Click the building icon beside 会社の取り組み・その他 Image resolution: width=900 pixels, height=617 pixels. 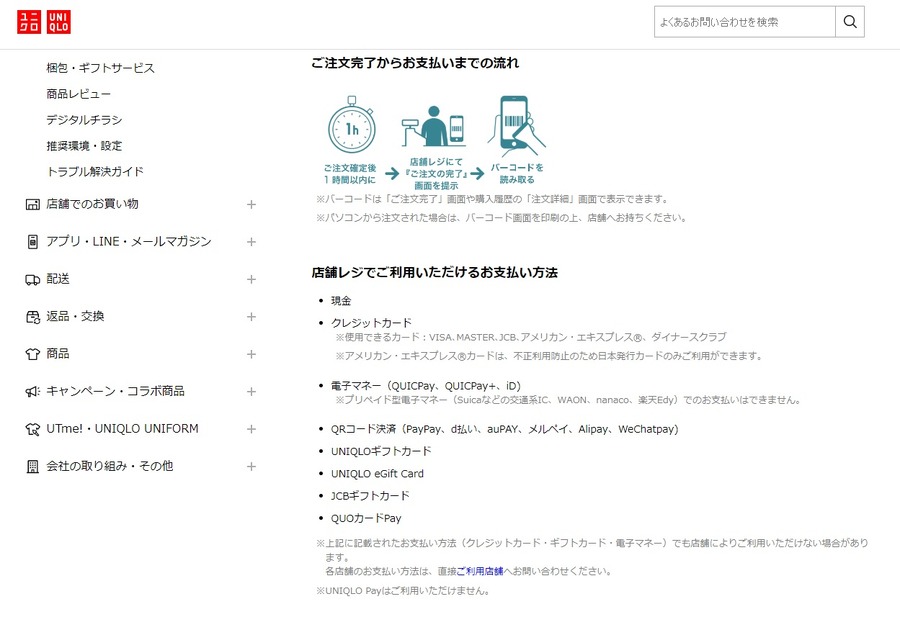point(33,467)
